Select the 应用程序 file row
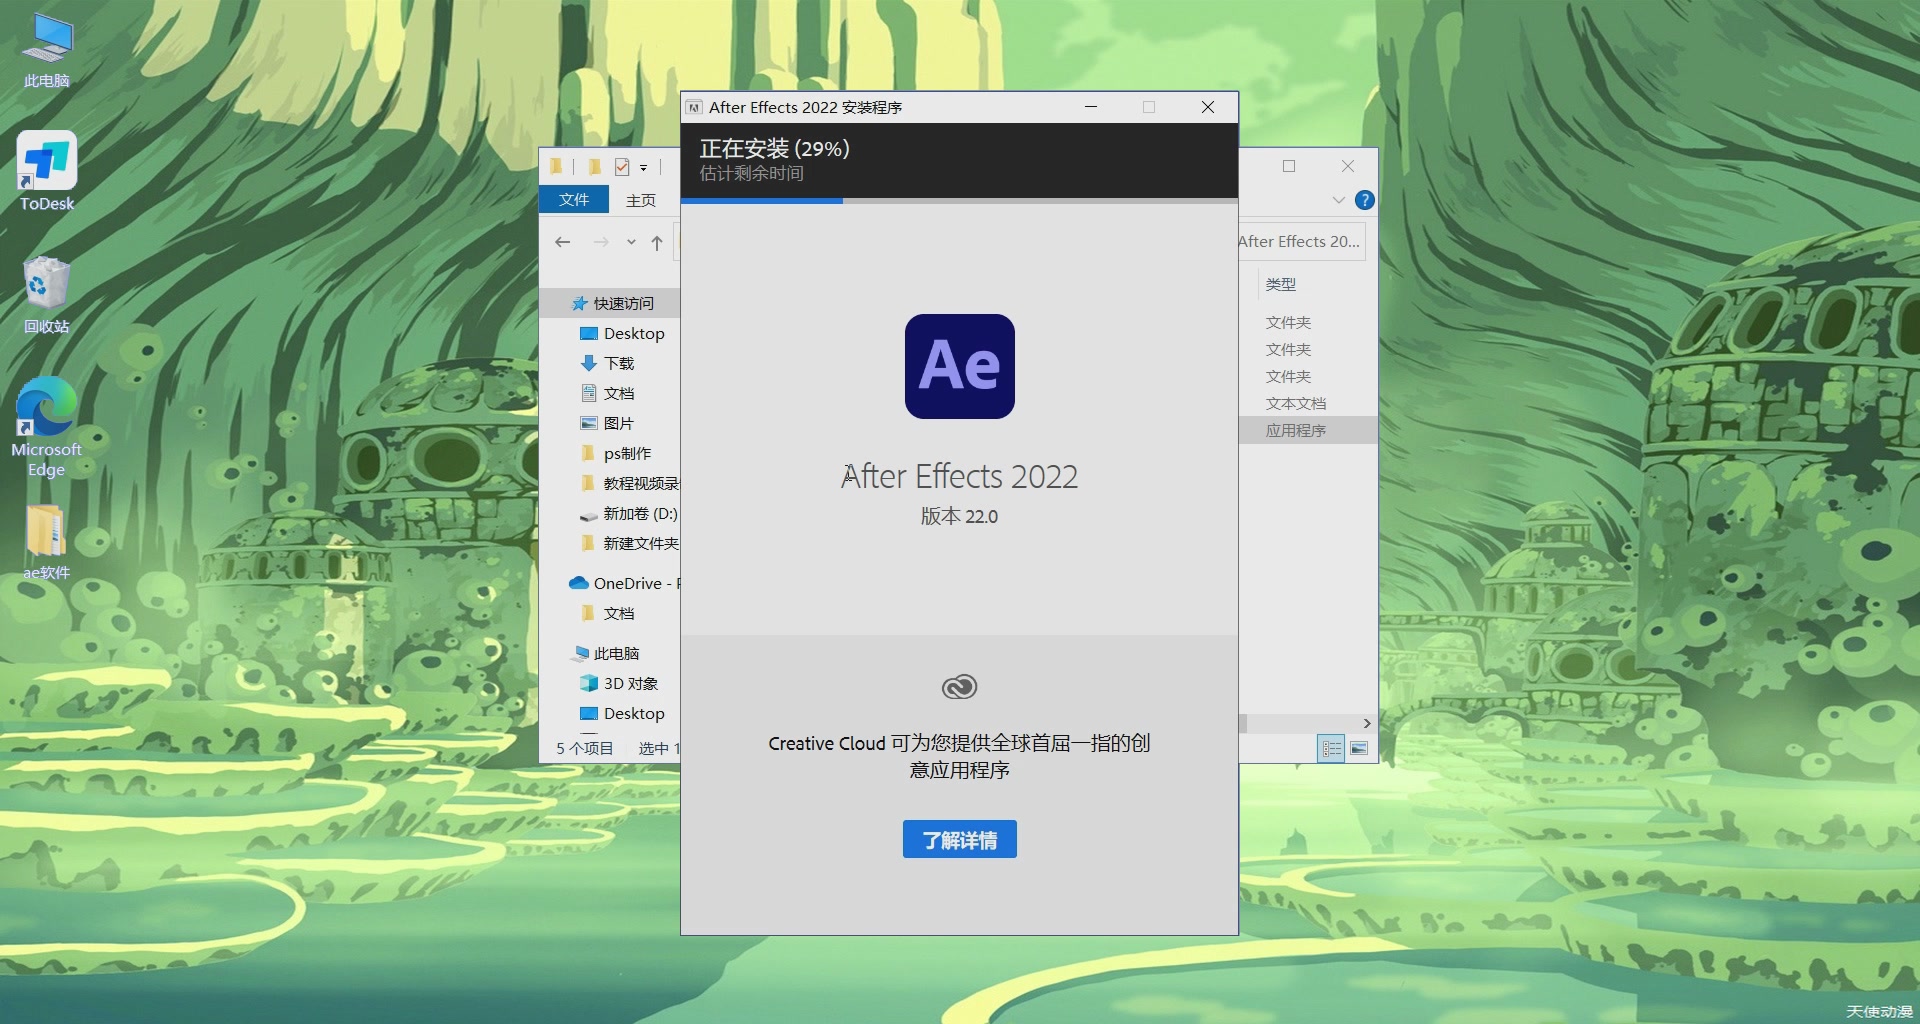 (1308, 430)
